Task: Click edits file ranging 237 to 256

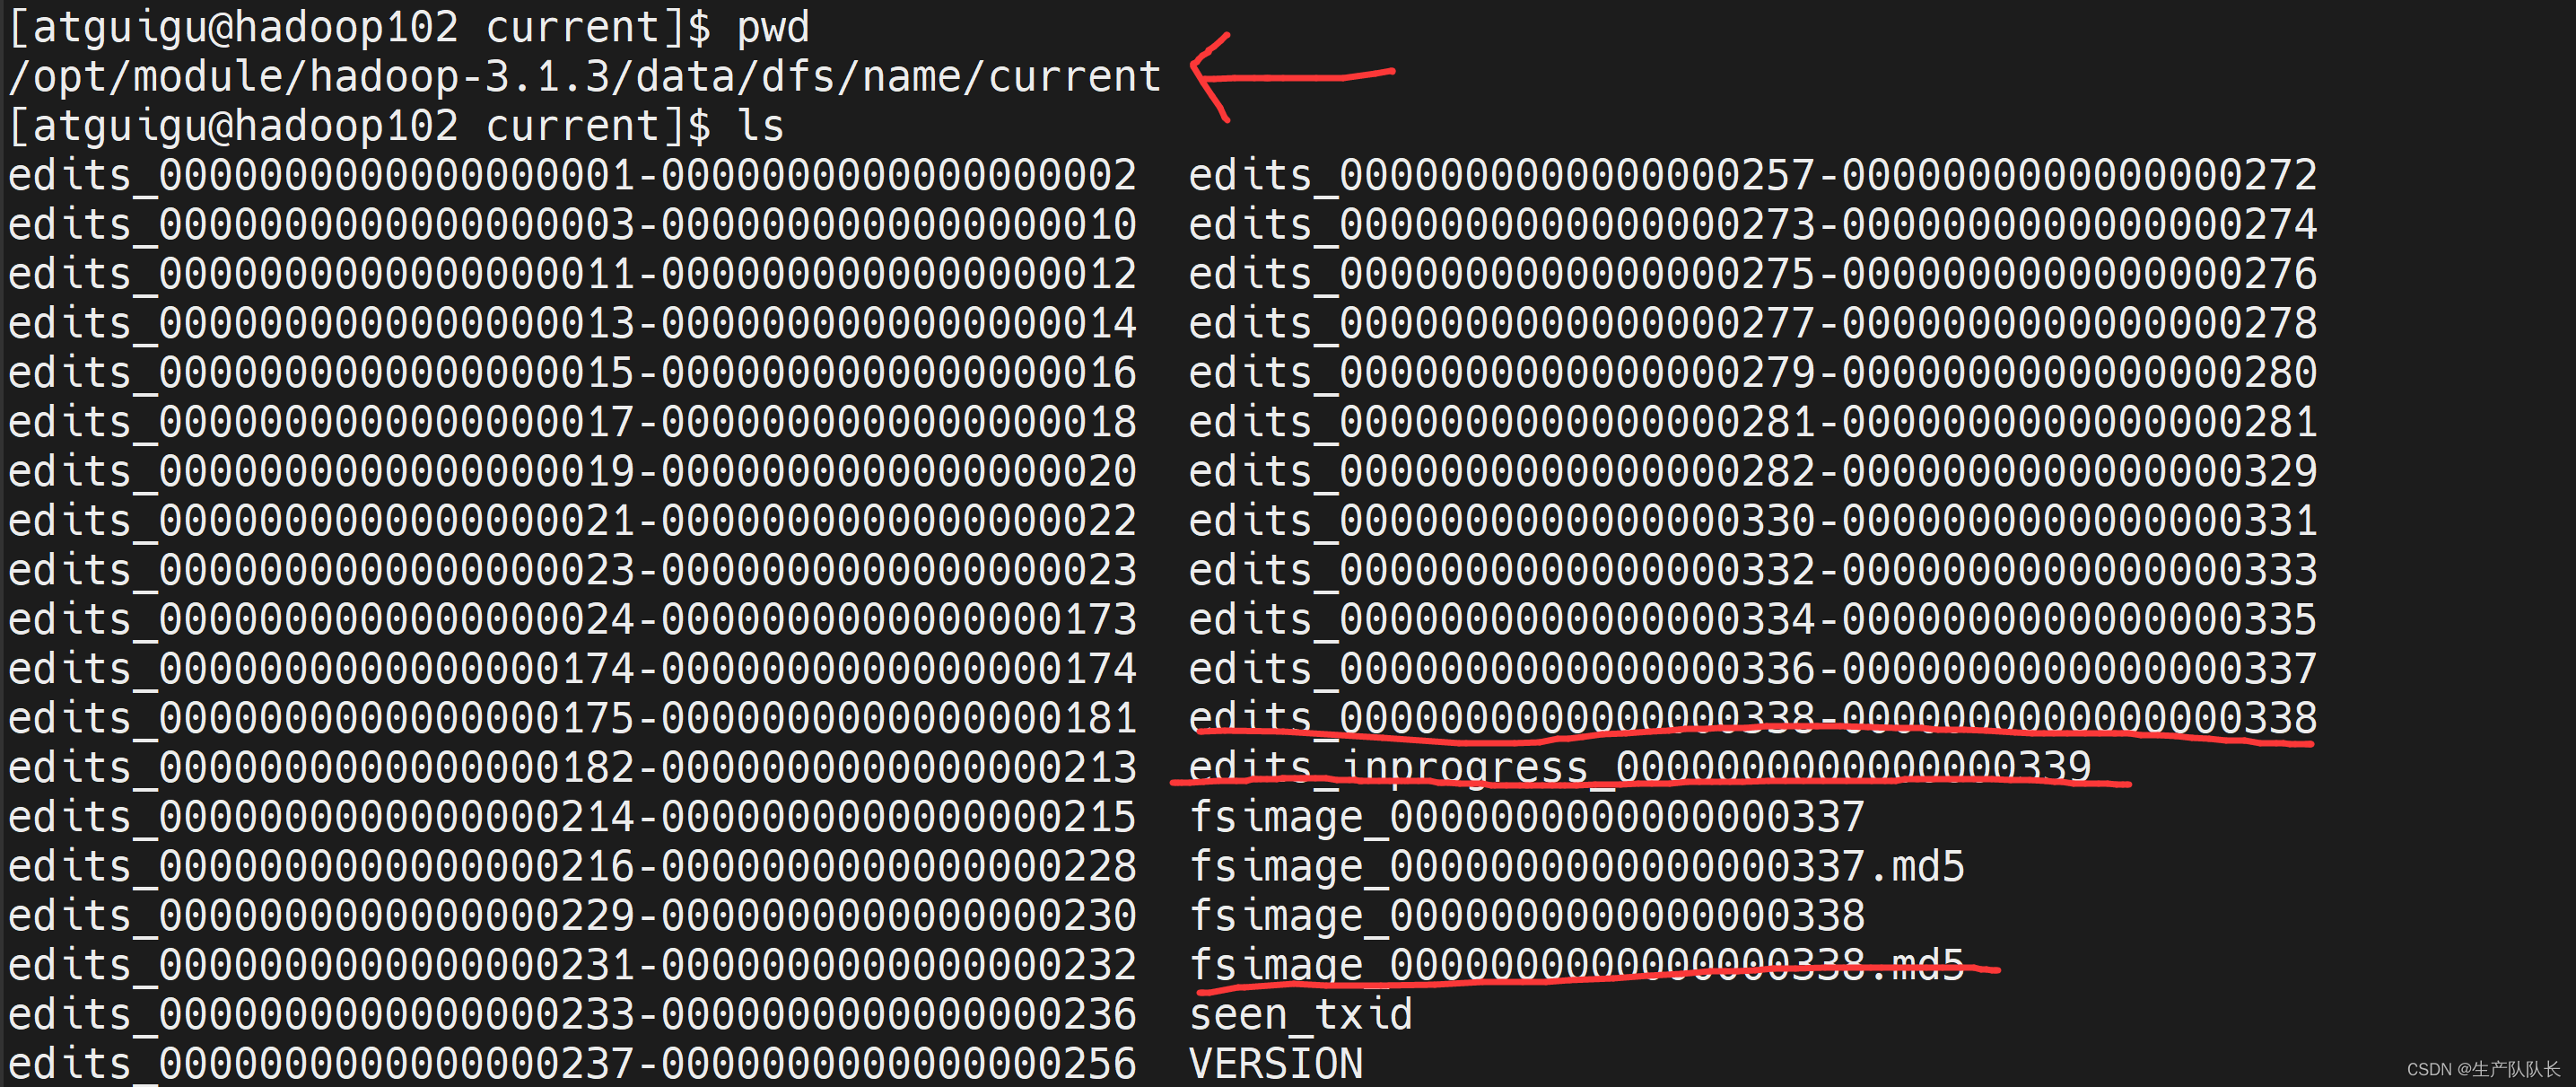Action: [x=572, y=1063]
